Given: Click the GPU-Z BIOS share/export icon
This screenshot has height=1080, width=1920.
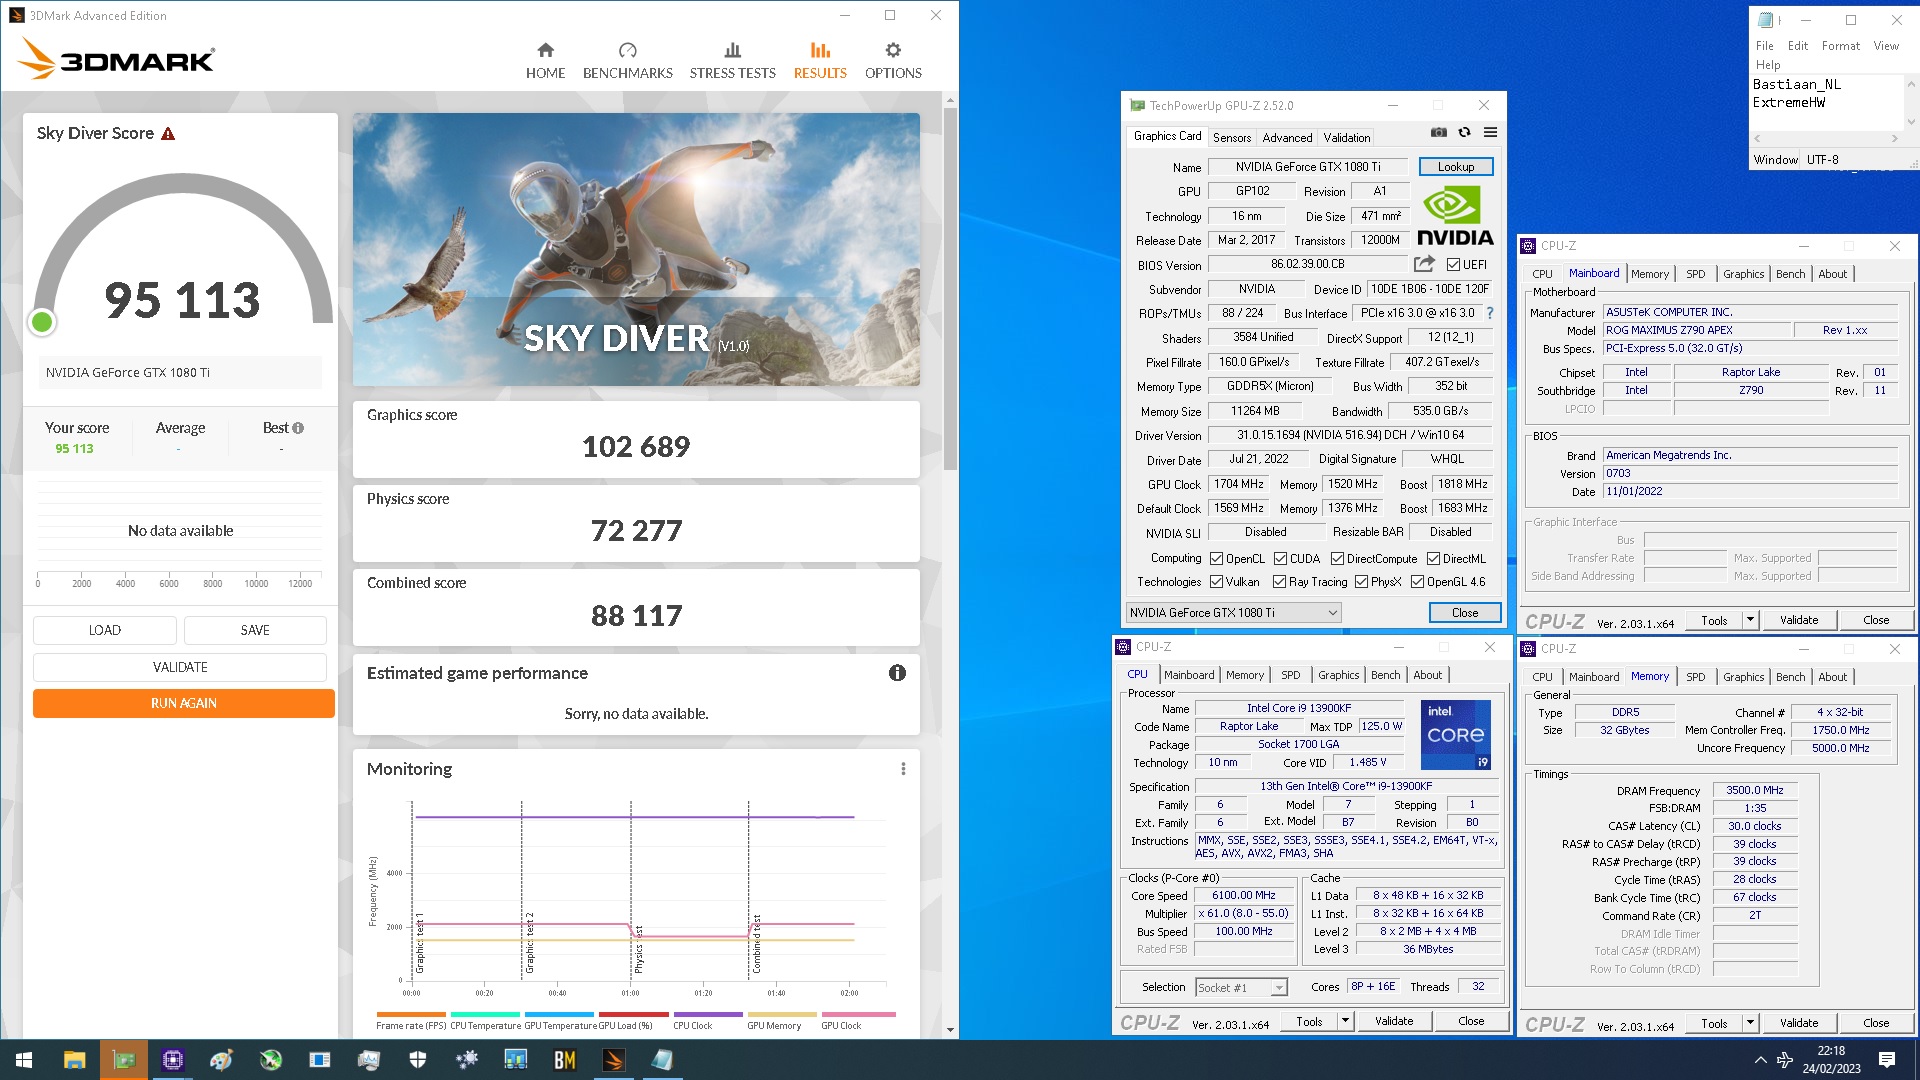Looking at the screenshot, I should tap(1424, 264).
